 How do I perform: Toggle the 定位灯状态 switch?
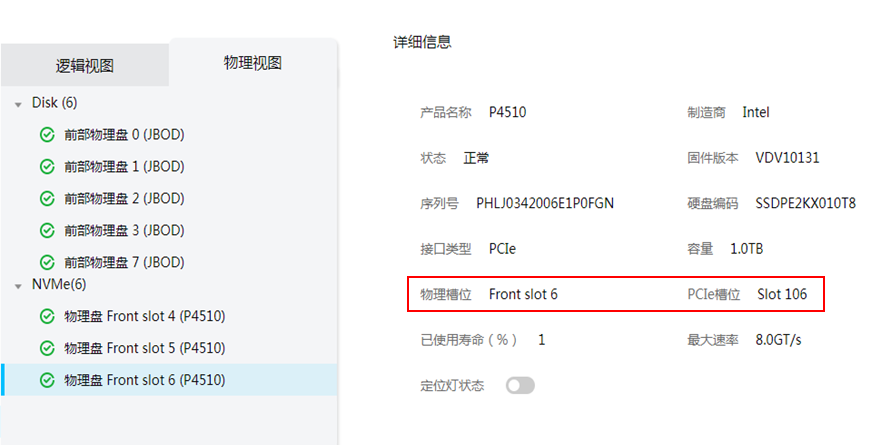520,386
